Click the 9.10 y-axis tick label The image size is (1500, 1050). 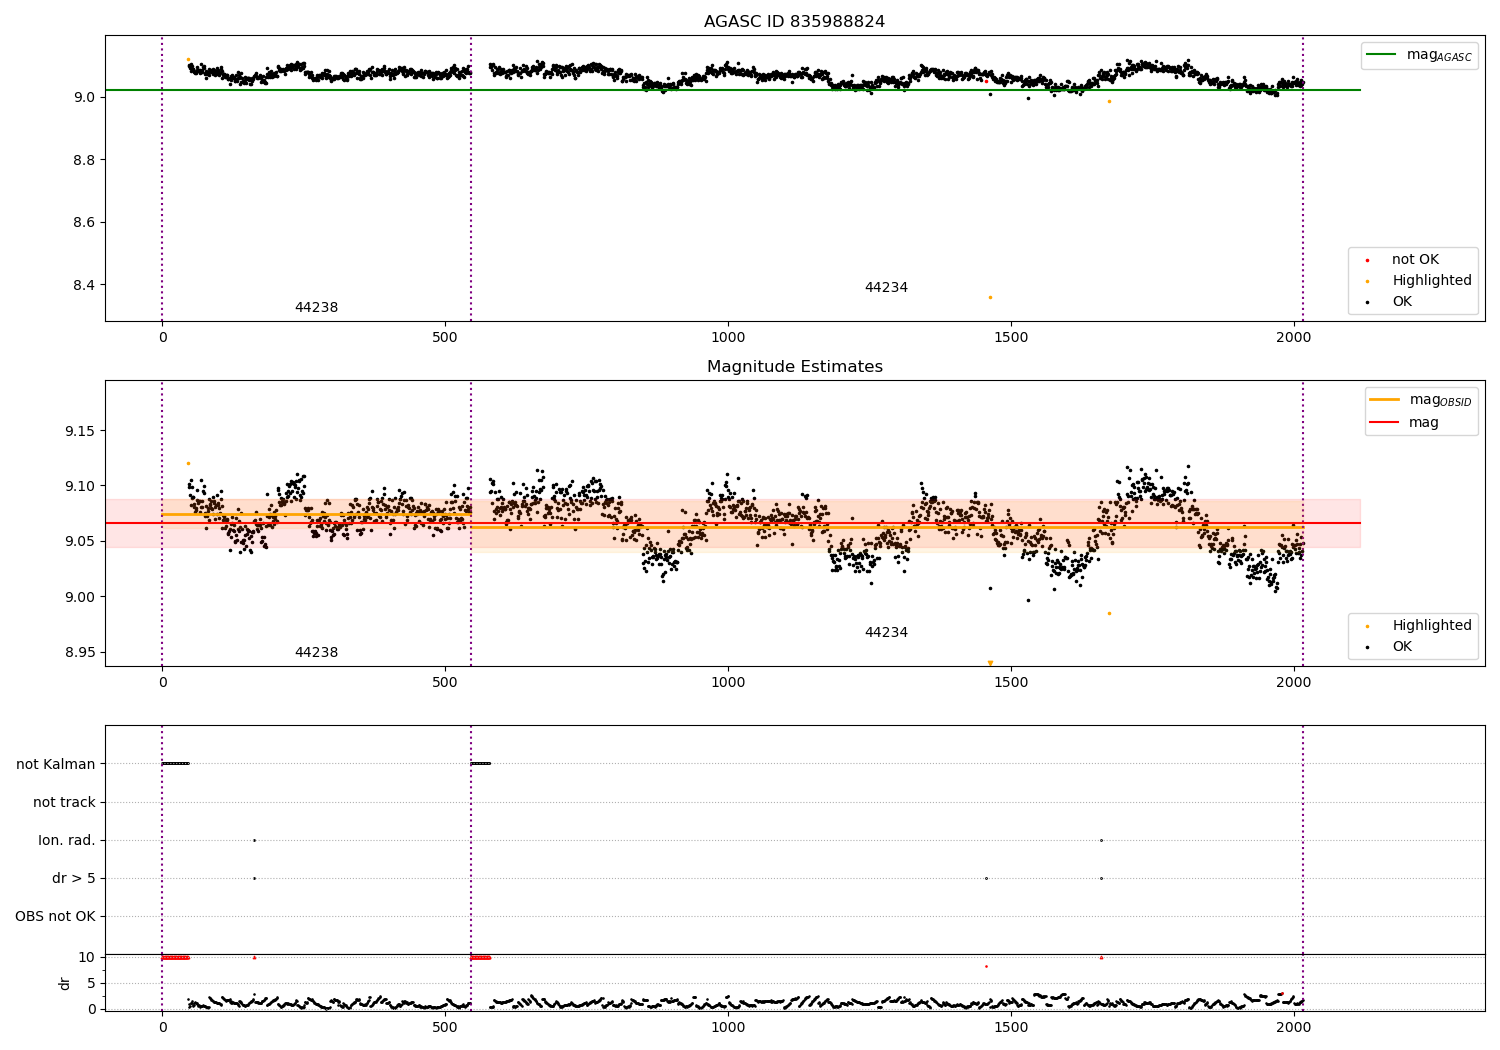[x=80, y=486]
